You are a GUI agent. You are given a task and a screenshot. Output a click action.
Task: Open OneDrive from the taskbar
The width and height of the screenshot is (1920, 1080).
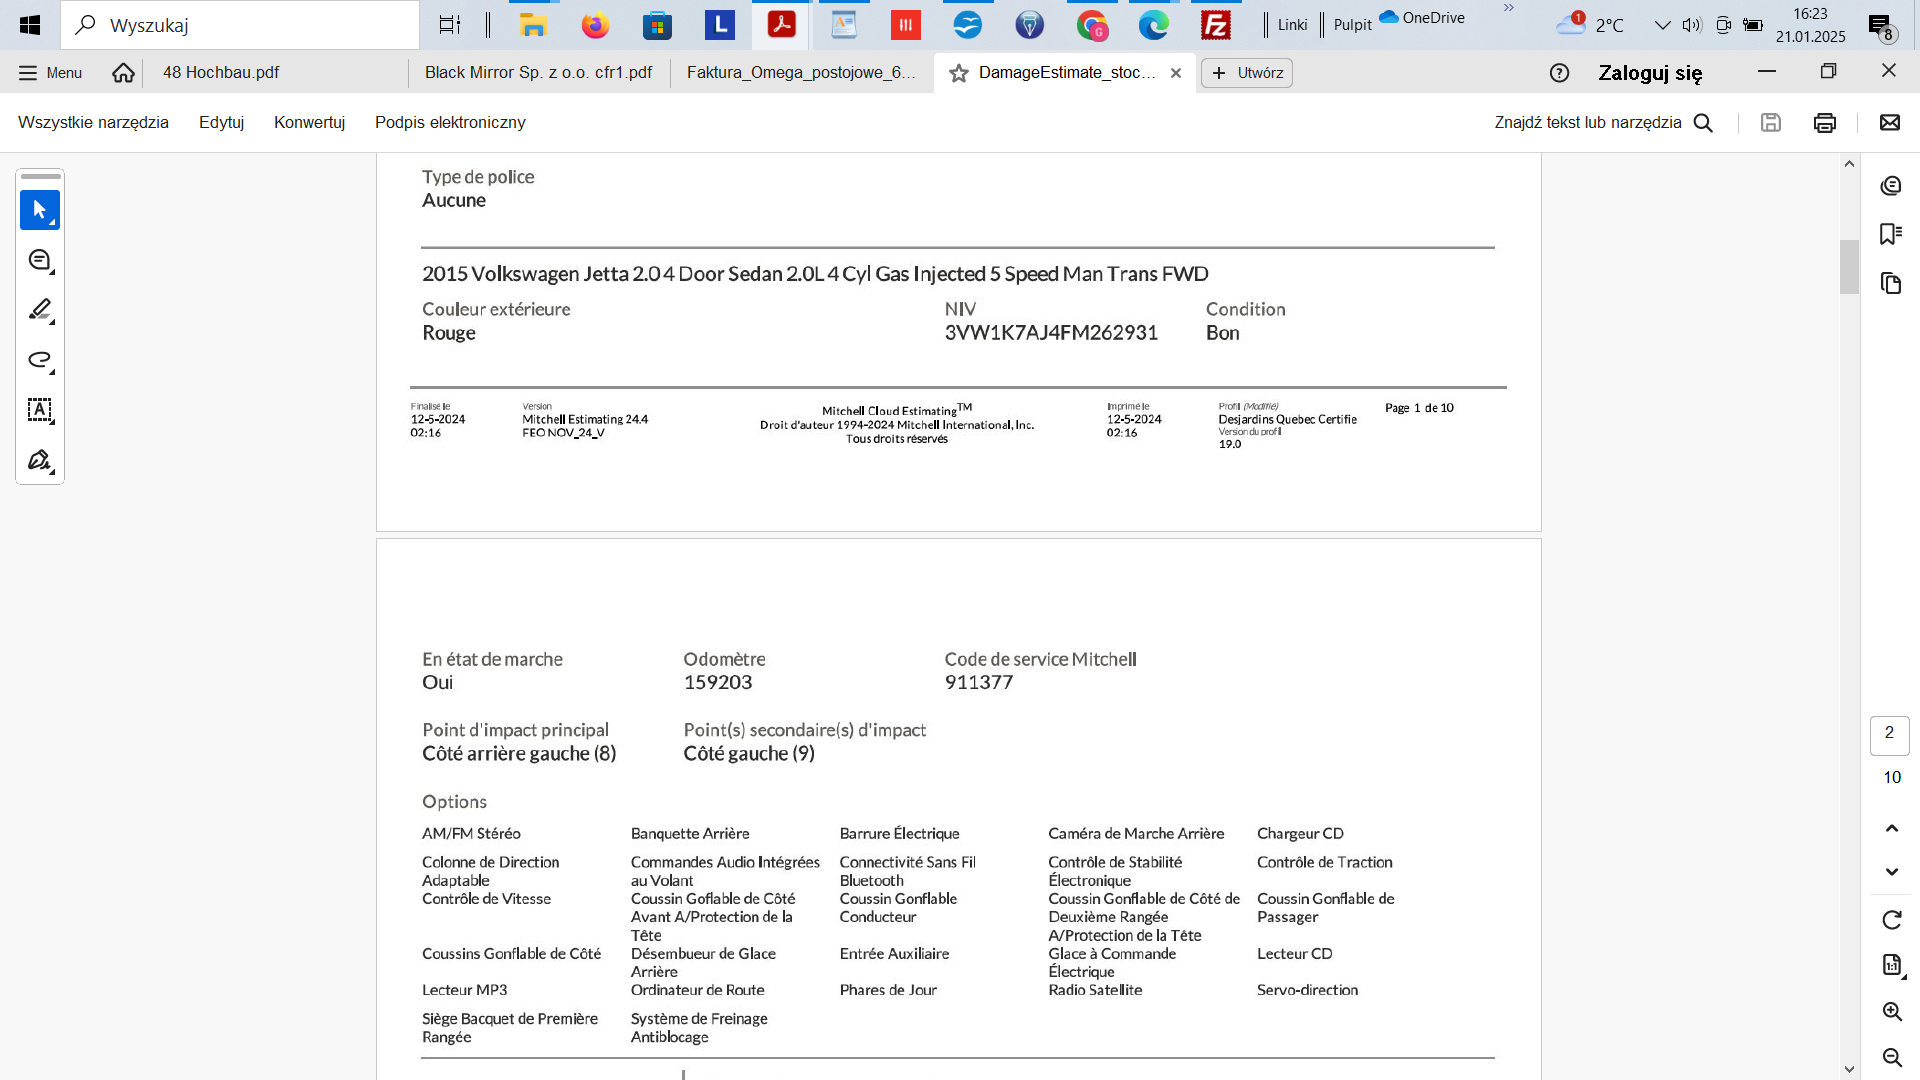pyautogui.click(x=1422, y=17)
